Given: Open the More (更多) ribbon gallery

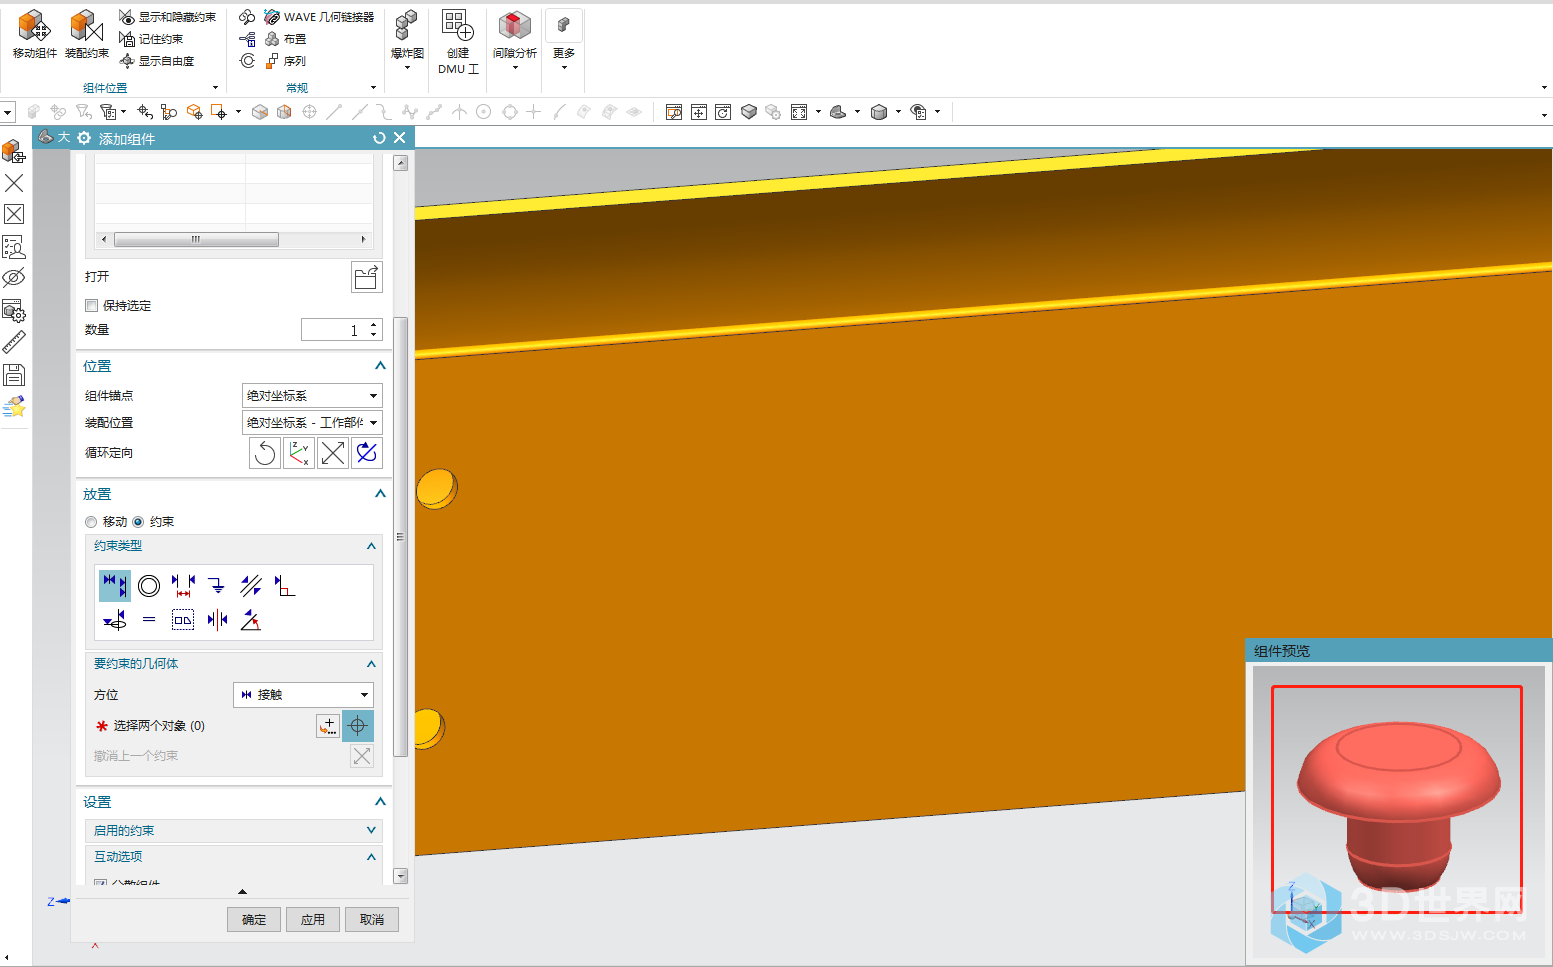Looking at the screenshot, I should tap(564, 40).
